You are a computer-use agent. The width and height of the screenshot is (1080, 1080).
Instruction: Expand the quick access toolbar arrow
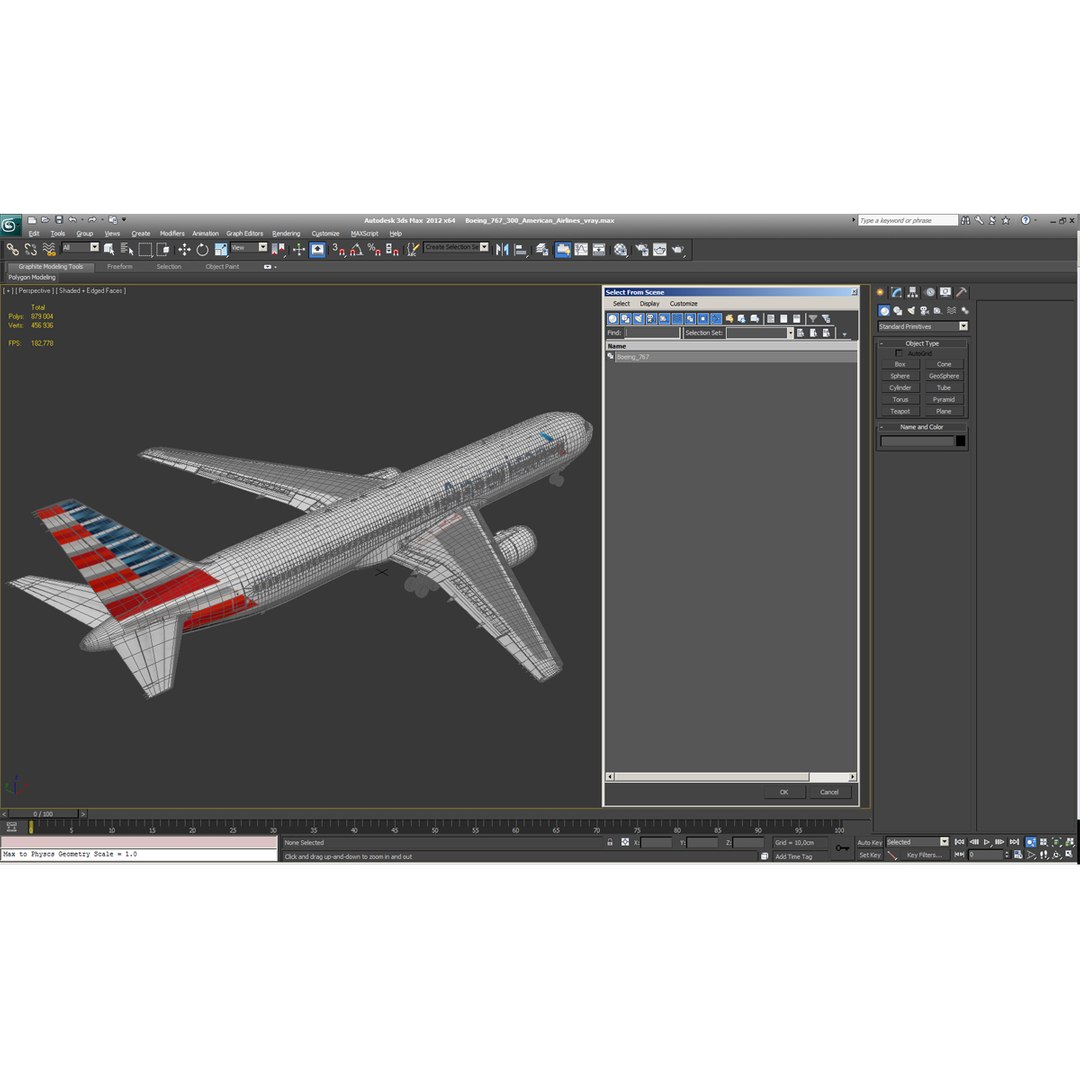click(124, 220)
